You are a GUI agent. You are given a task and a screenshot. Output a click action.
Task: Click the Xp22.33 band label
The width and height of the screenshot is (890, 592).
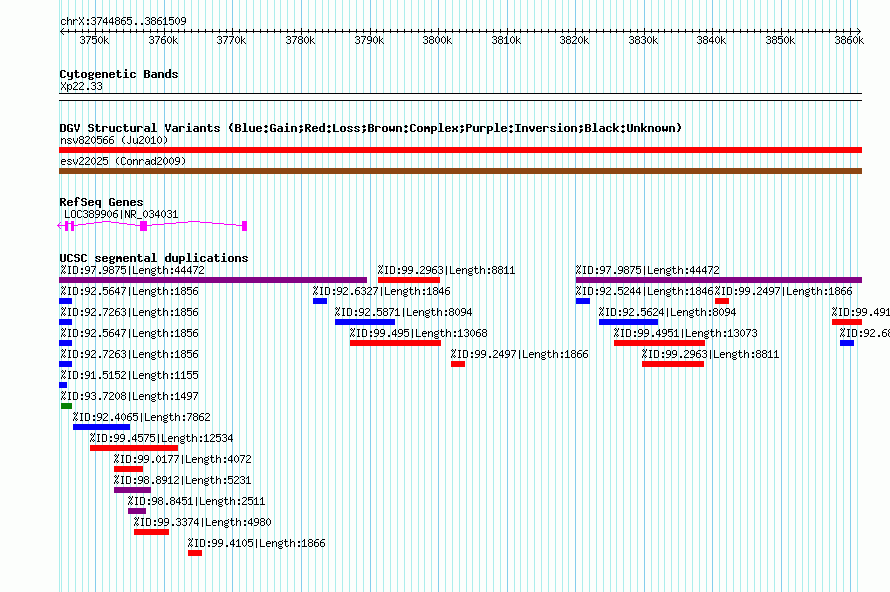(82, 86)
